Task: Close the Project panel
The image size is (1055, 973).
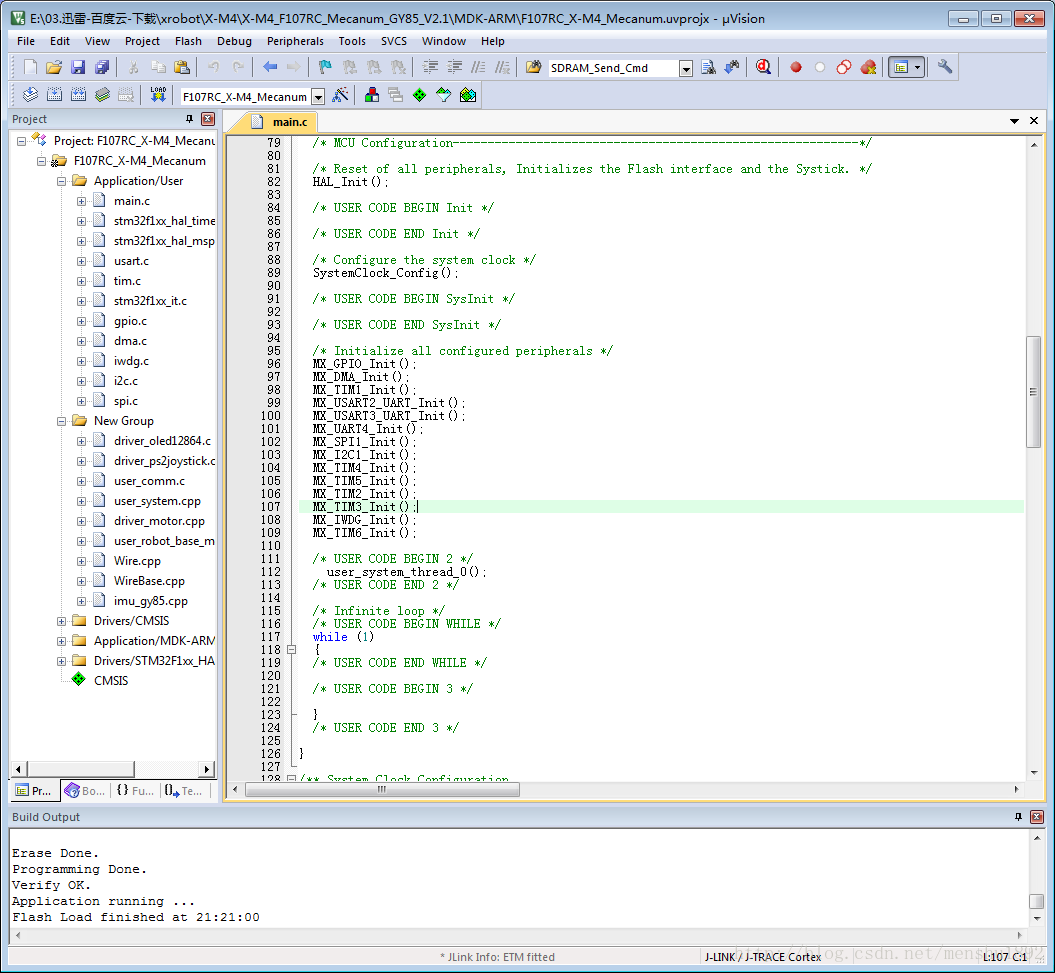Action: 209,119
